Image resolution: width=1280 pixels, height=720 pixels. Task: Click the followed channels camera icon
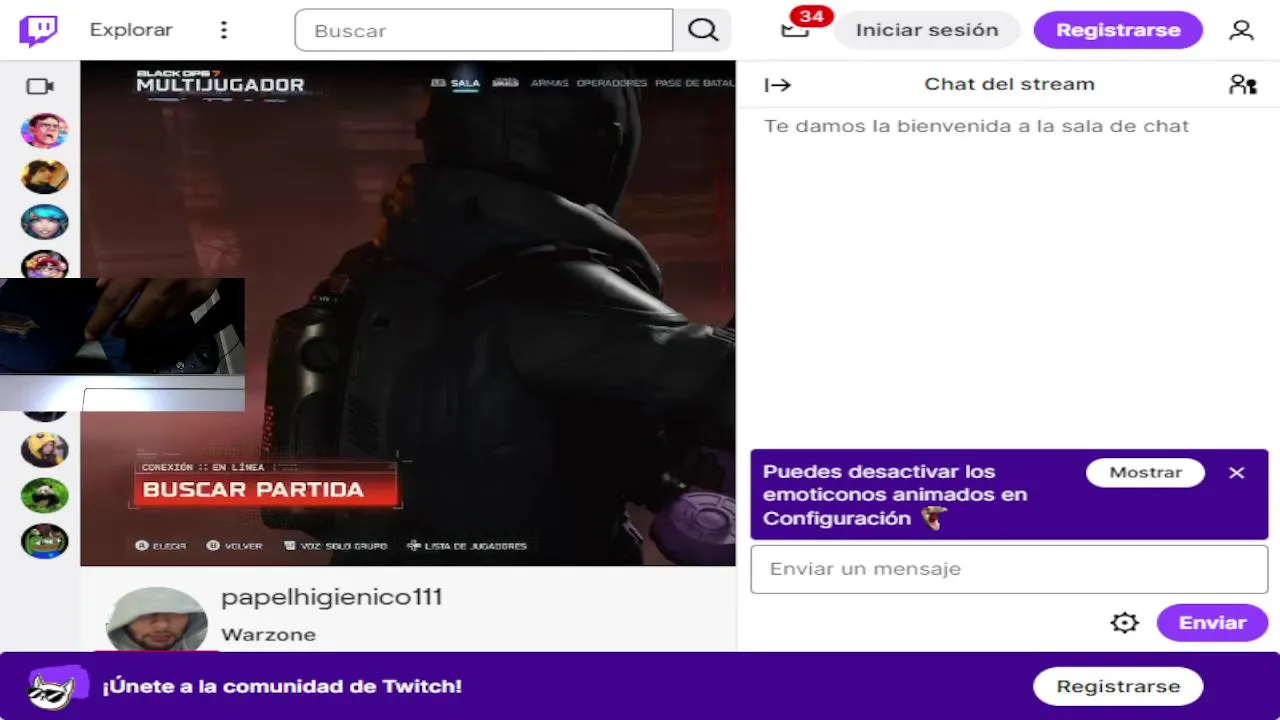40,87
